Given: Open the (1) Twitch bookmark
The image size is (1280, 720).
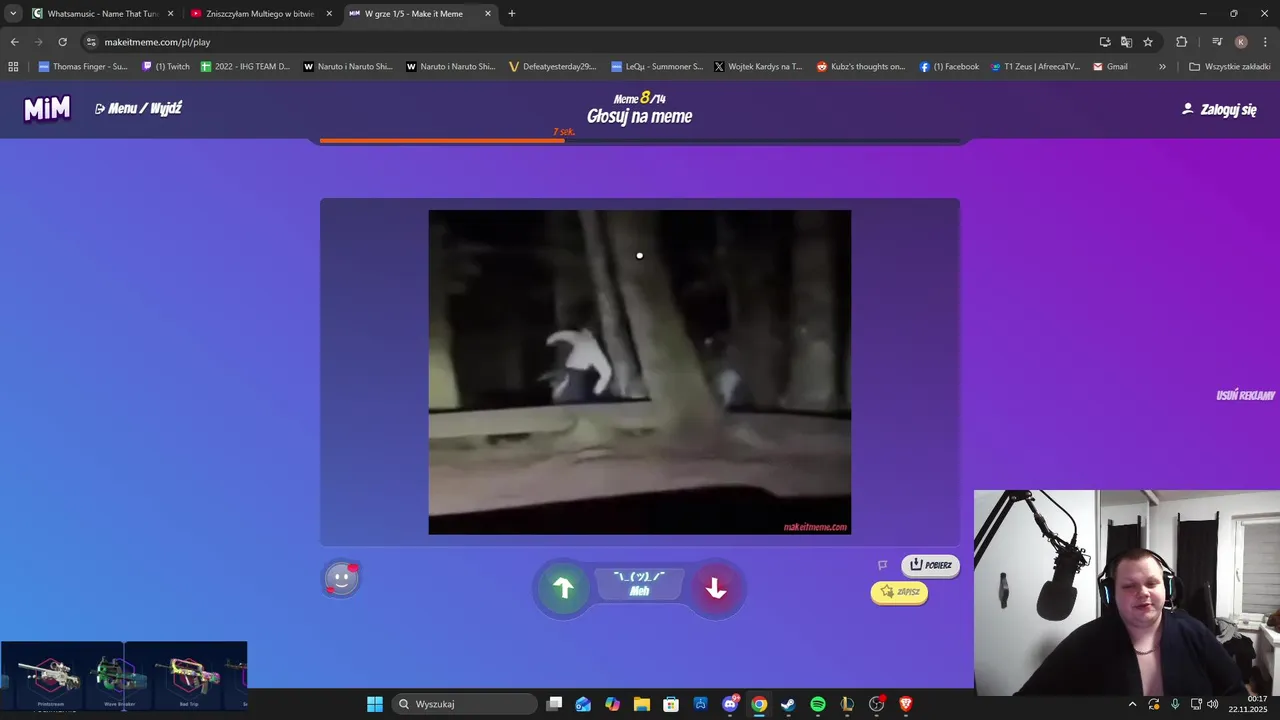Looking at the screenshot, I should [165, 67].
